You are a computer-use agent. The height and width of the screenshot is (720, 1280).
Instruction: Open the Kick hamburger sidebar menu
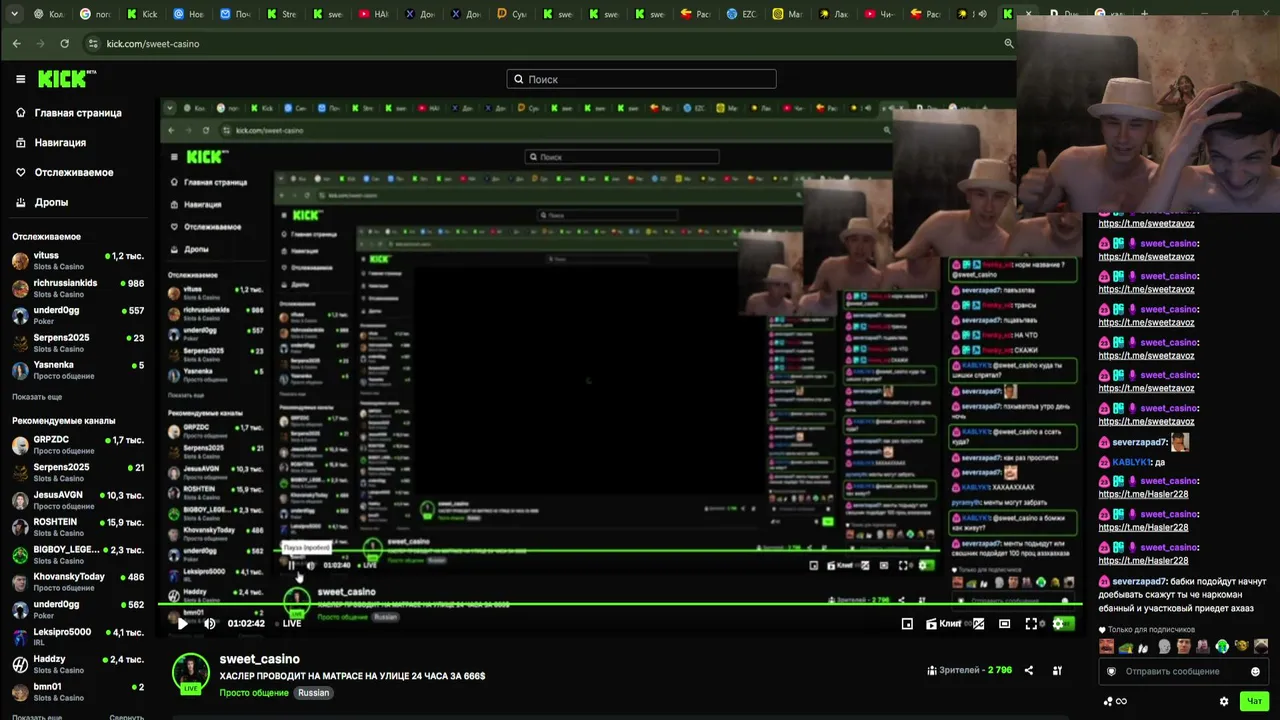(20, 79)
